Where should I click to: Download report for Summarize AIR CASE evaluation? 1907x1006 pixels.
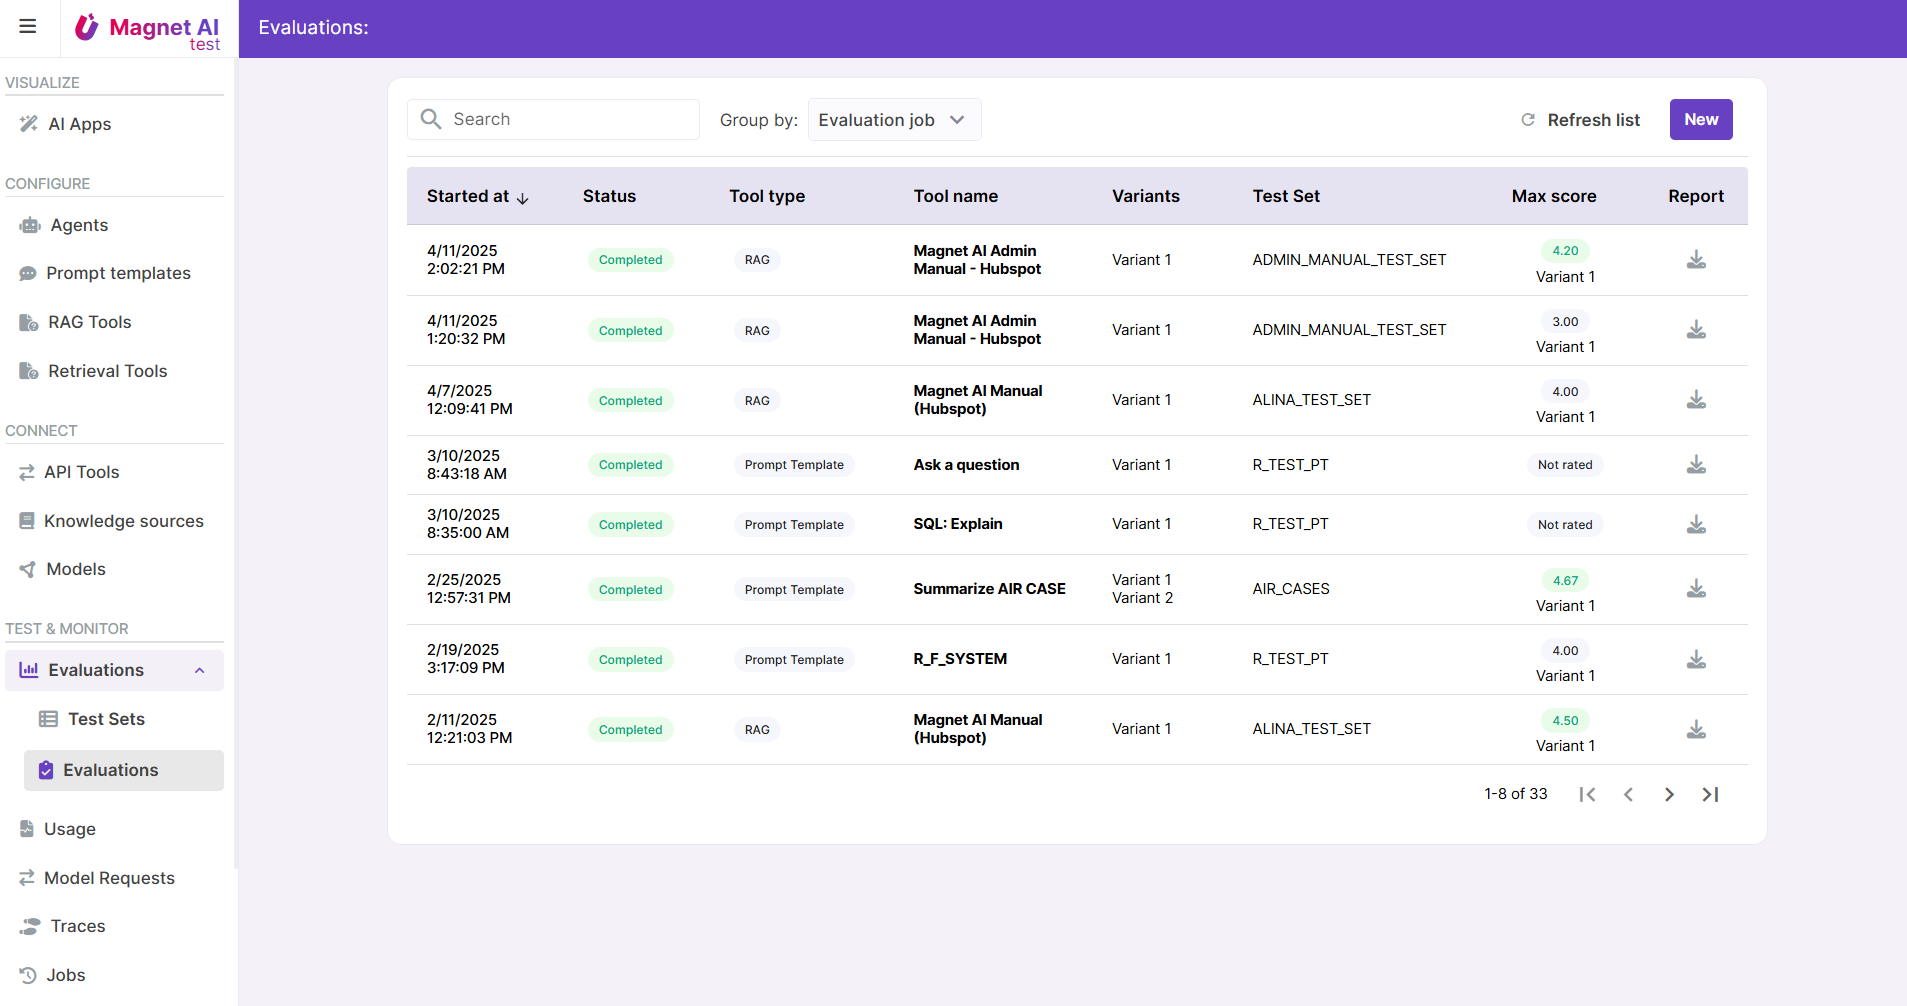click(x=1696, y=589)
